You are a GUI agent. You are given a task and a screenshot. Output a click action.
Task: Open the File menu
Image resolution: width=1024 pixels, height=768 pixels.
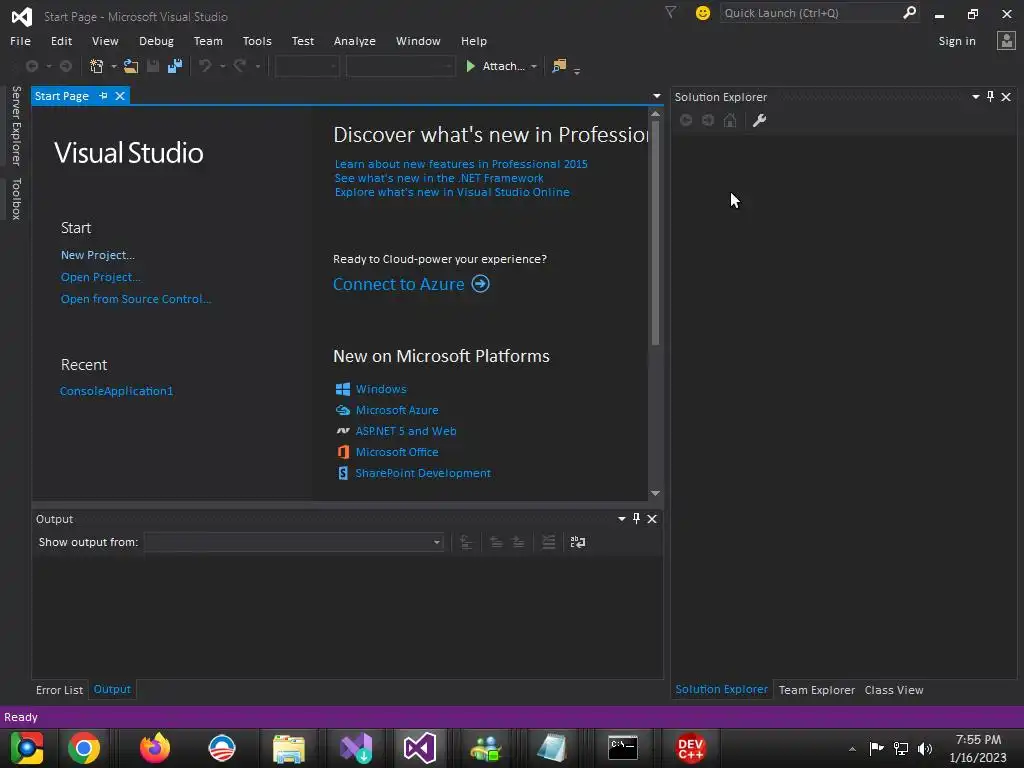(20, 40)
